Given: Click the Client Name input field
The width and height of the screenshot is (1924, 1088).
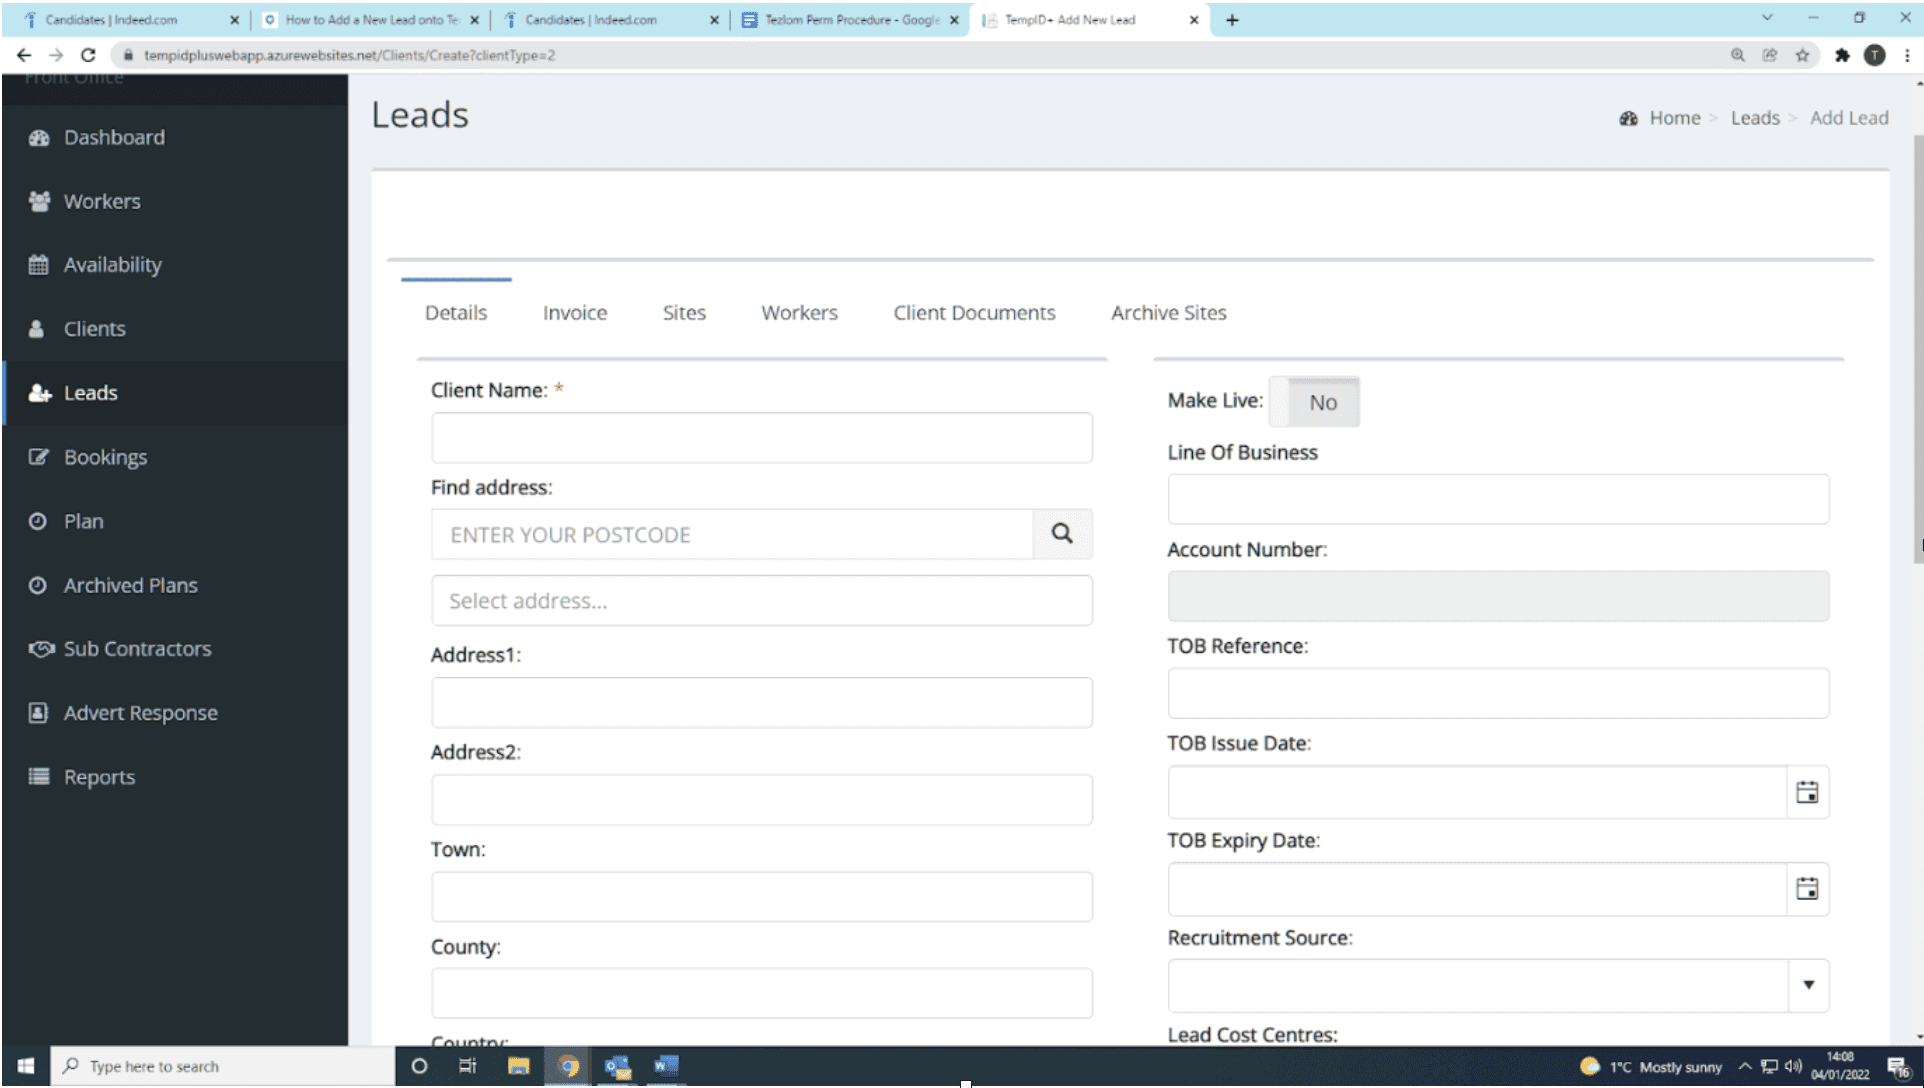Looking at the screenshot, I should click(761, 438).
